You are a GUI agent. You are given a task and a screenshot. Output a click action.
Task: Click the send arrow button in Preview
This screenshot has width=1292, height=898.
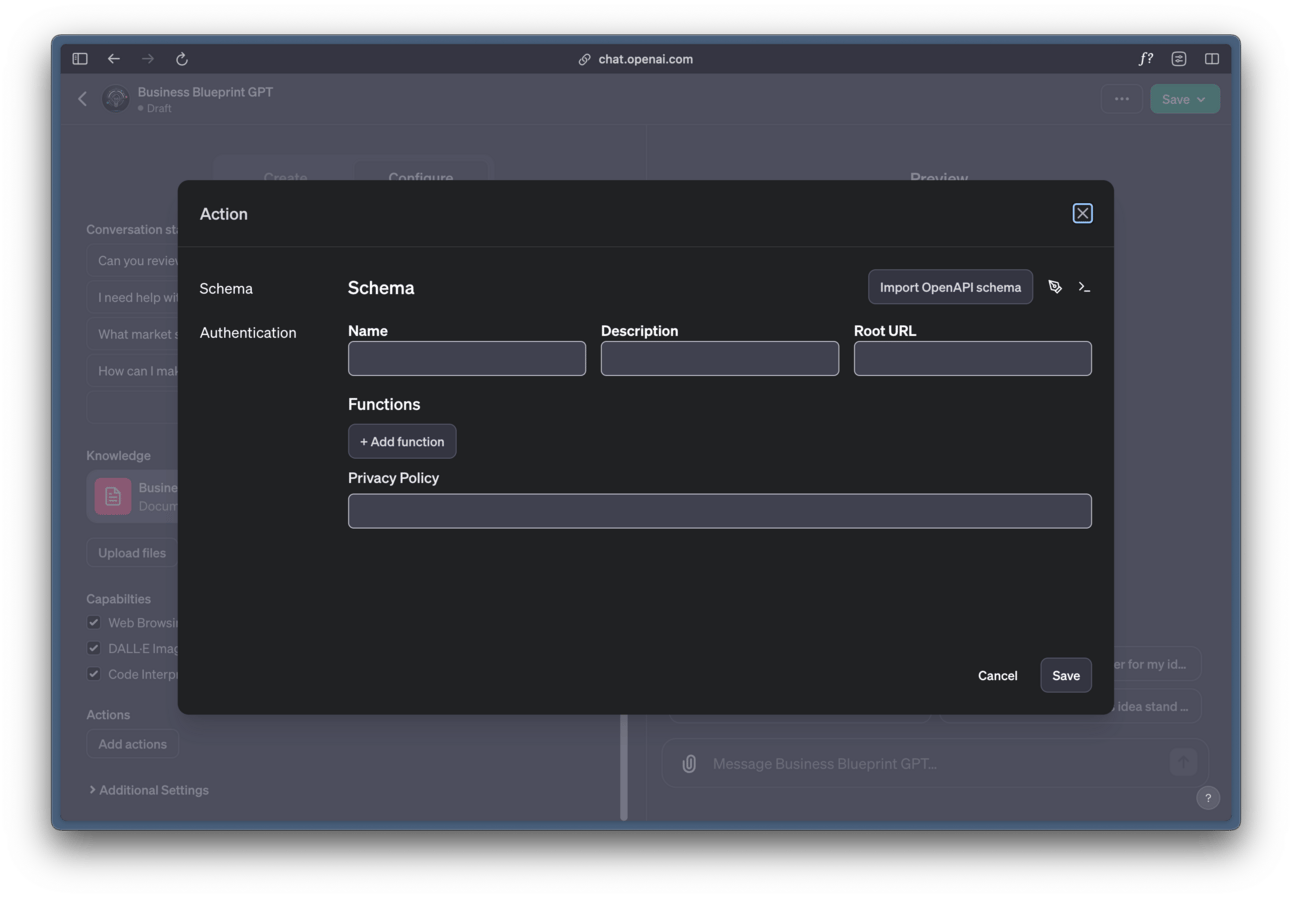pos(1183,762)
